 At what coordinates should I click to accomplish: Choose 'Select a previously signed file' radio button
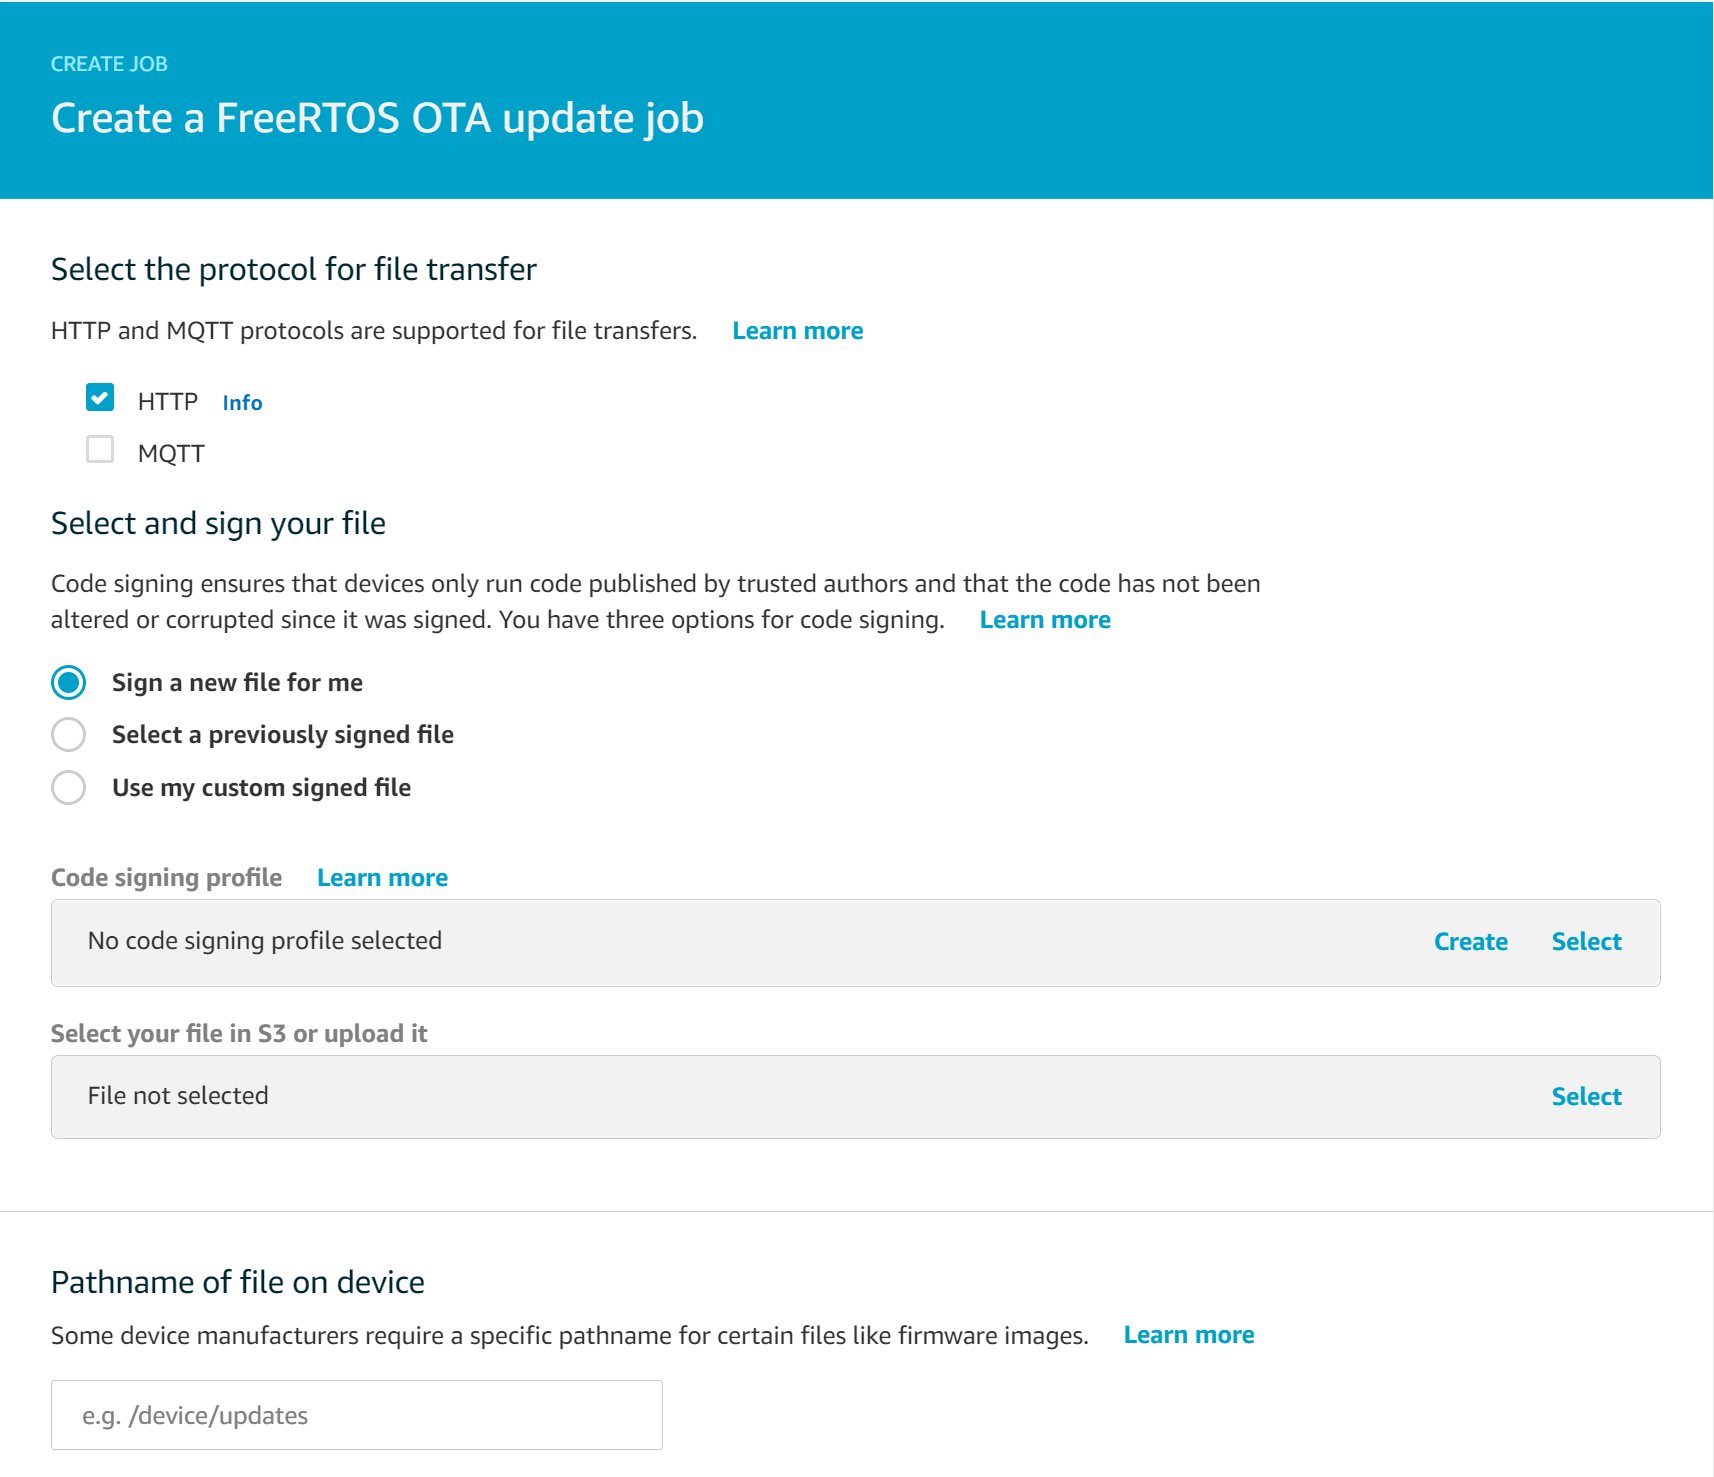point(68,735)
